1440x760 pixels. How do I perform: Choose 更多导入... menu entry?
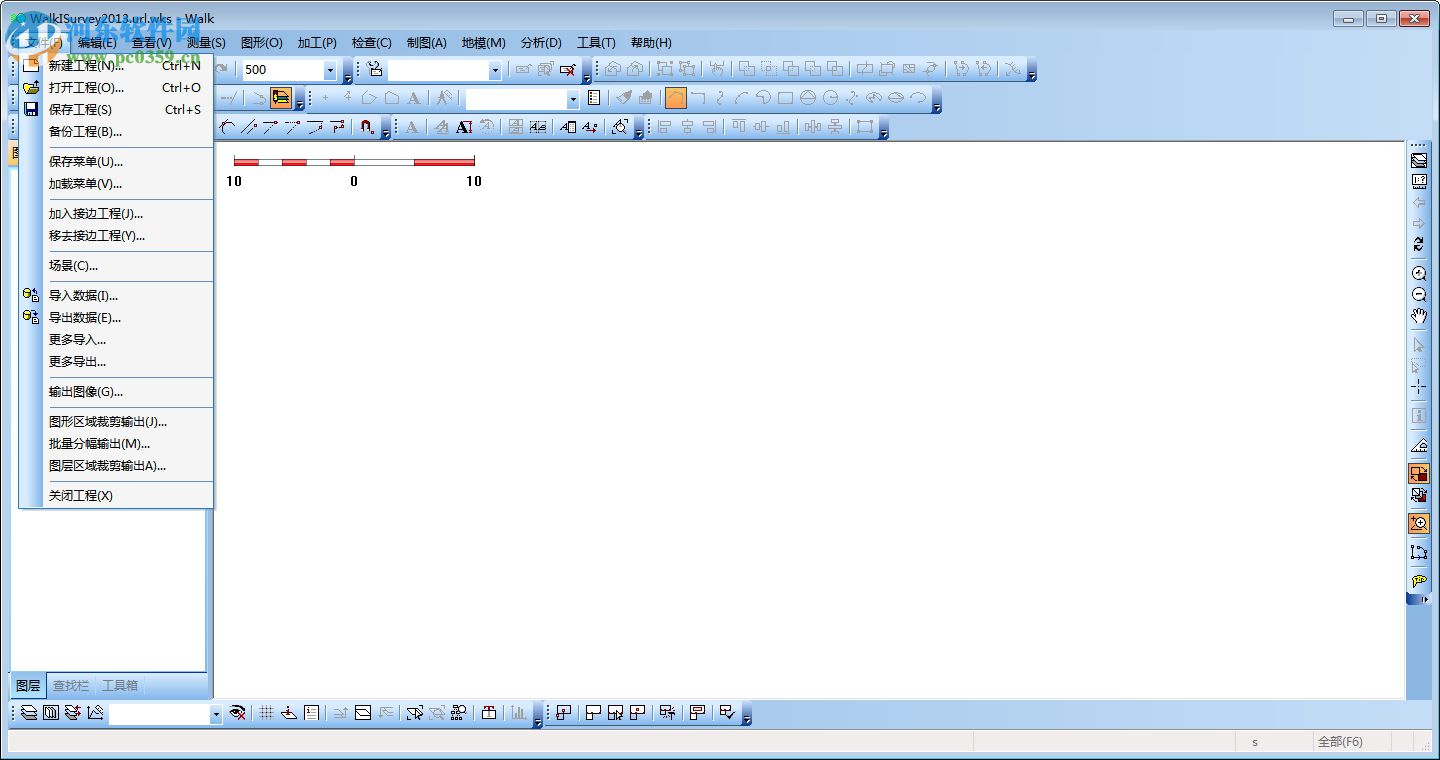pyautogui.click(x=116, y=340)
